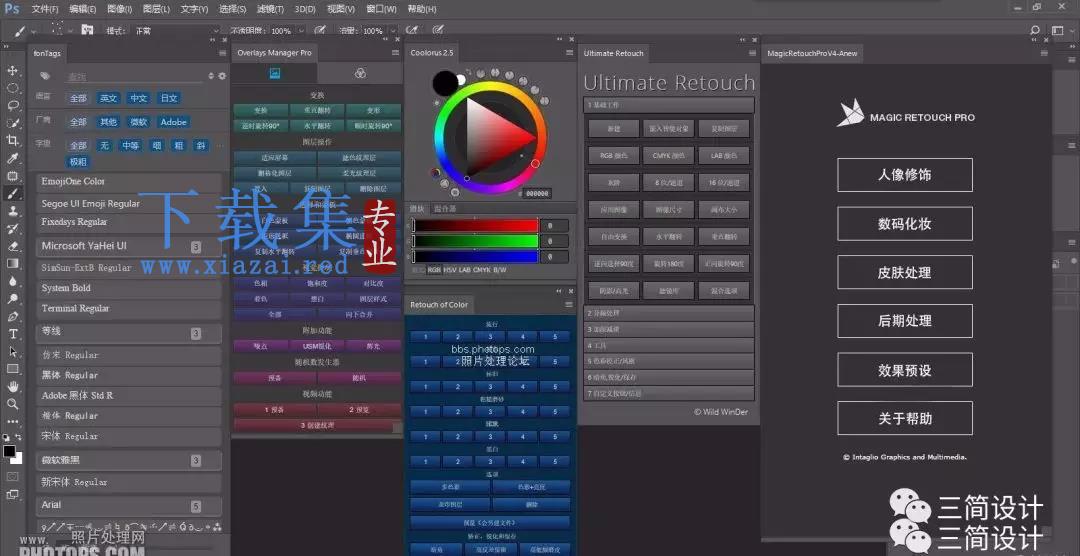Enable airbrush icon after flow field
Screen dimensions: 1080x556
(x=412, y=30)
